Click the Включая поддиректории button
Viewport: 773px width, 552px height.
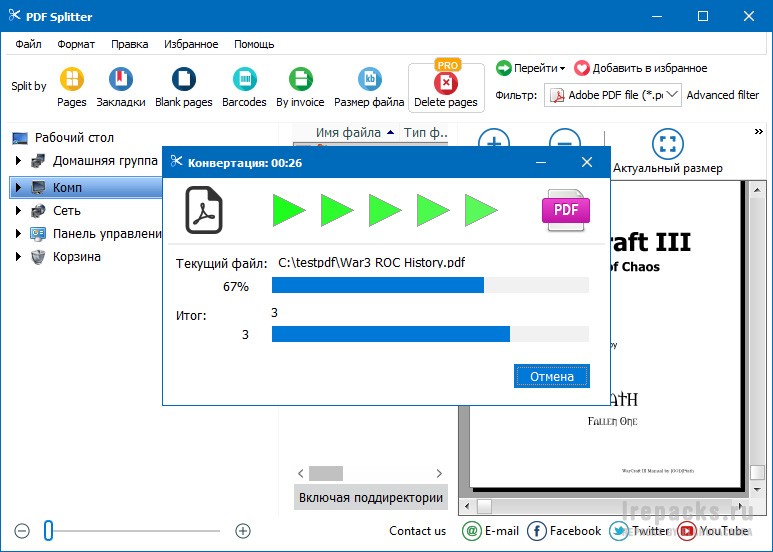click(x=371, y=497)
